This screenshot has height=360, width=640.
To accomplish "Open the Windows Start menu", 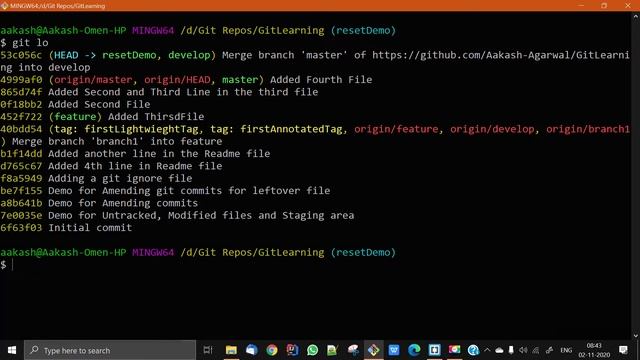I will [x=11, y=350].
